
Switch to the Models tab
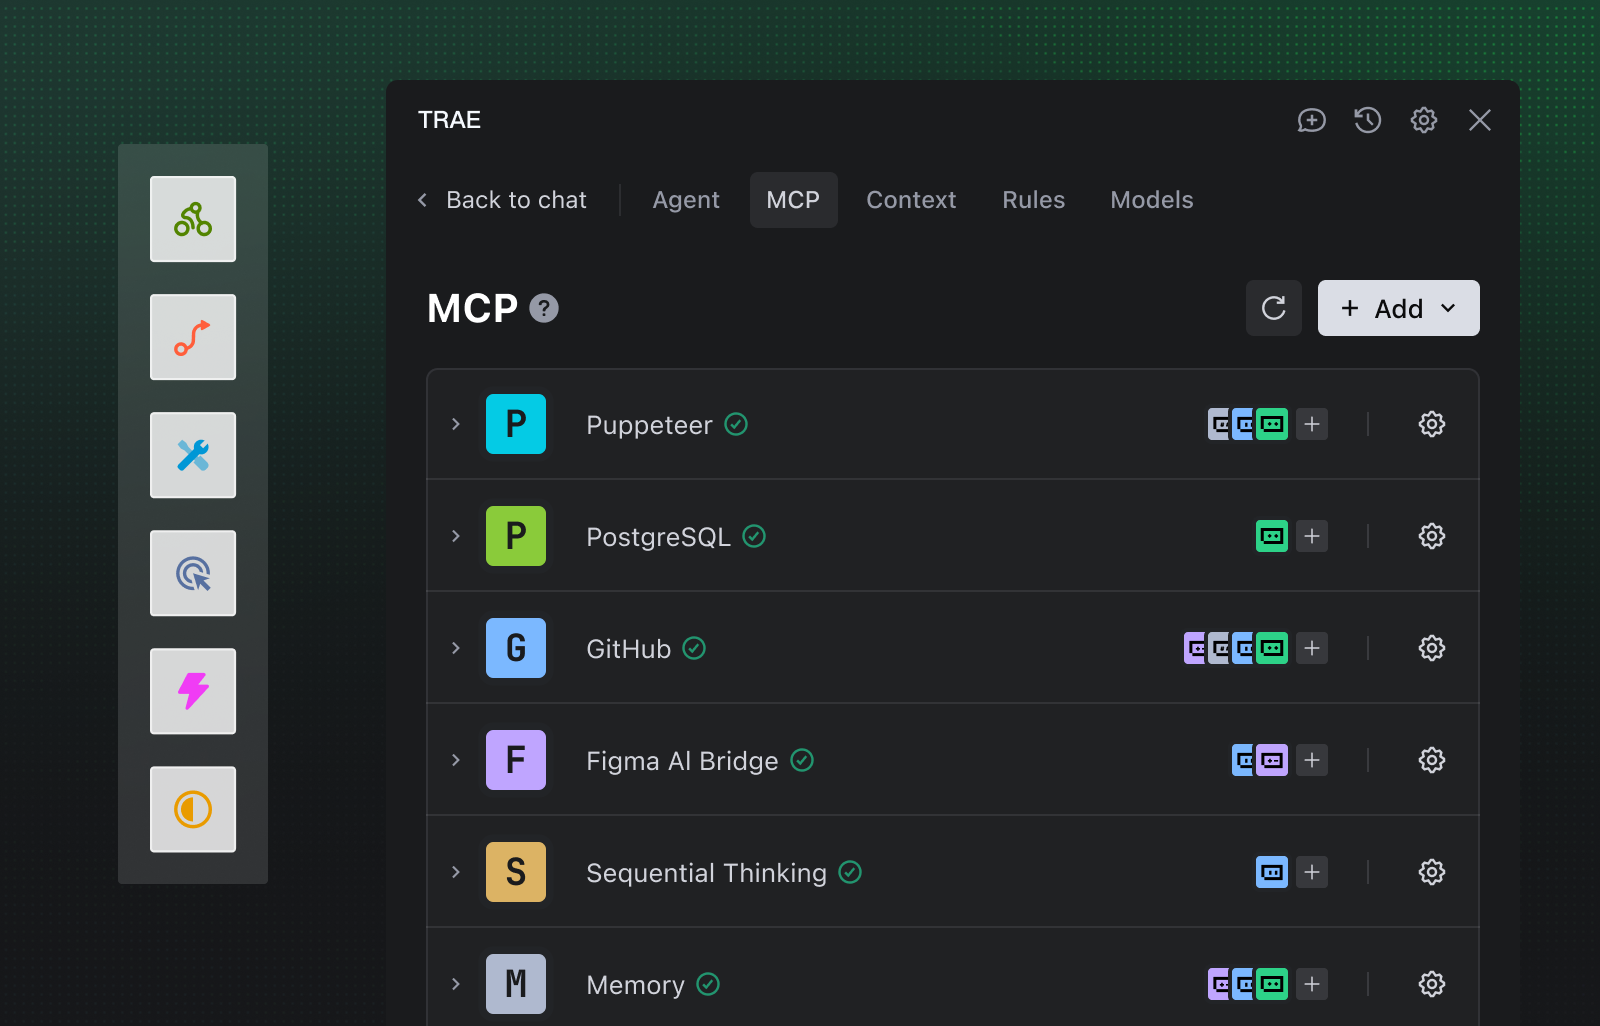(1151, 200)
